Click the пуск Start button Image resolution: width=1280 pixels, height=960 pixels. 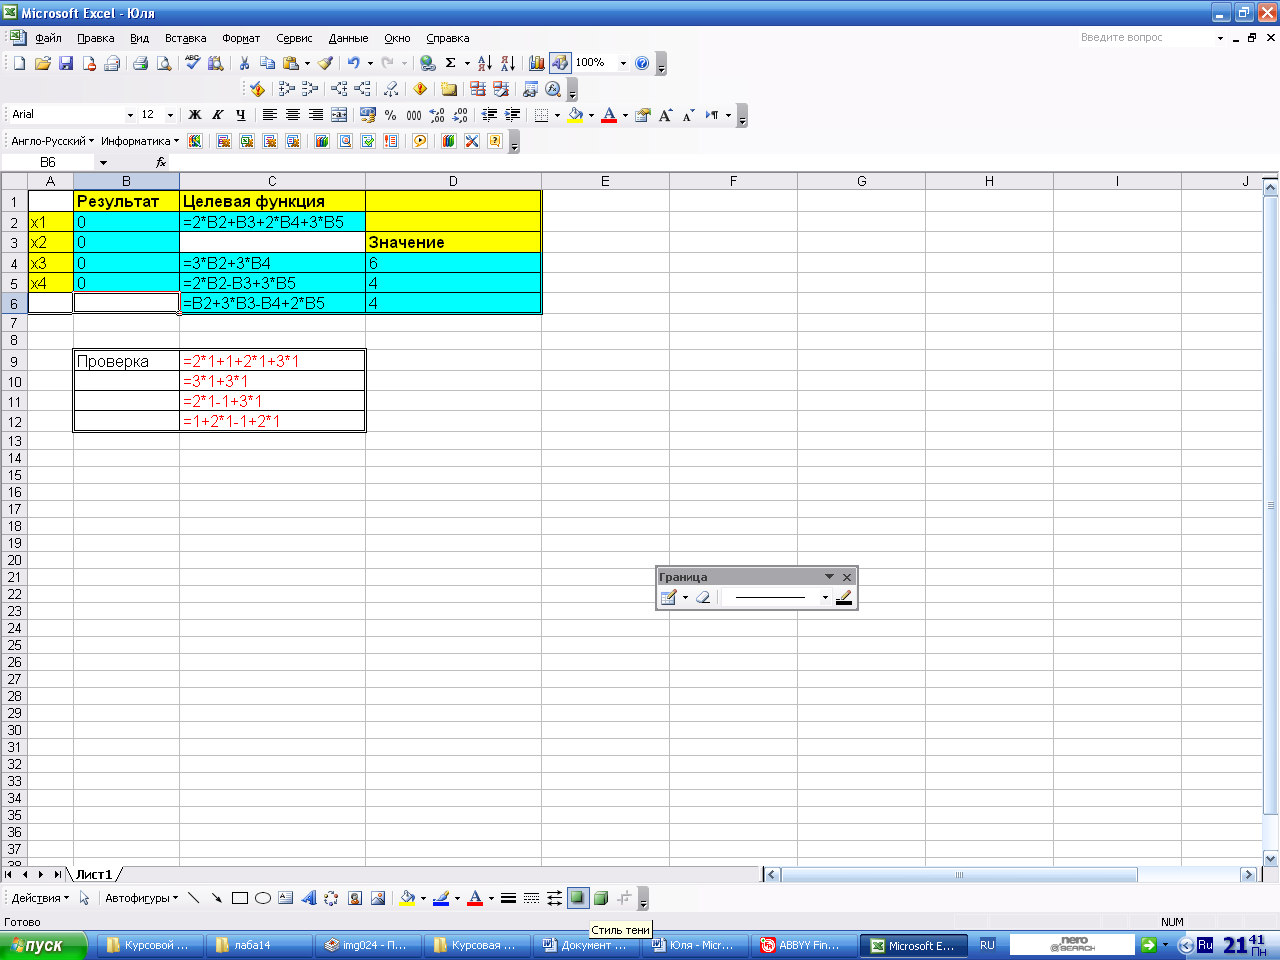click(44, 945)
